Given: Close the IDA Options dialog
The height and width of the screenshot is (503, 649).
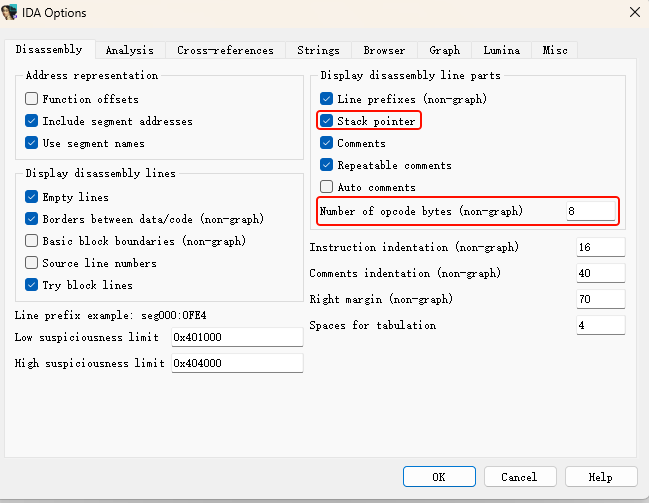Looking at the screenshot, I should point(635,12).
